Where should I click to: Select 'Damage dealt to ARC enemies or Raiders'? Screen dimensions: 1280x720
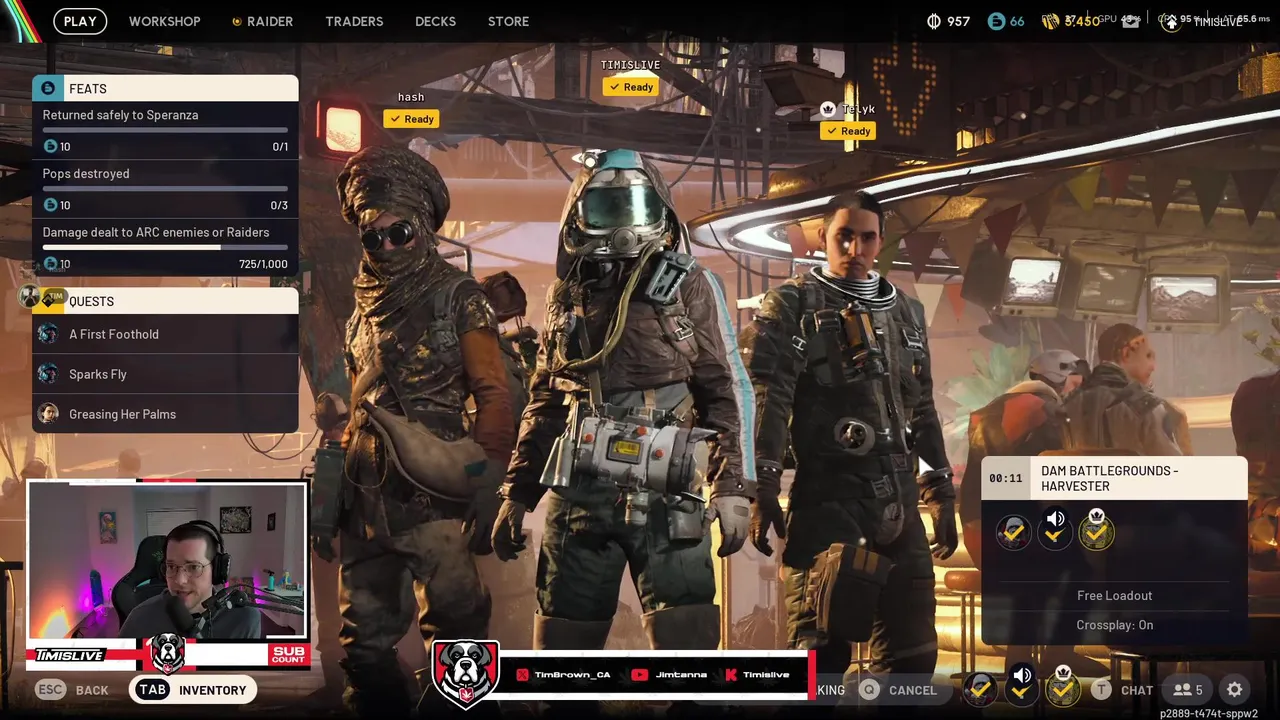[x=165, y=247]
